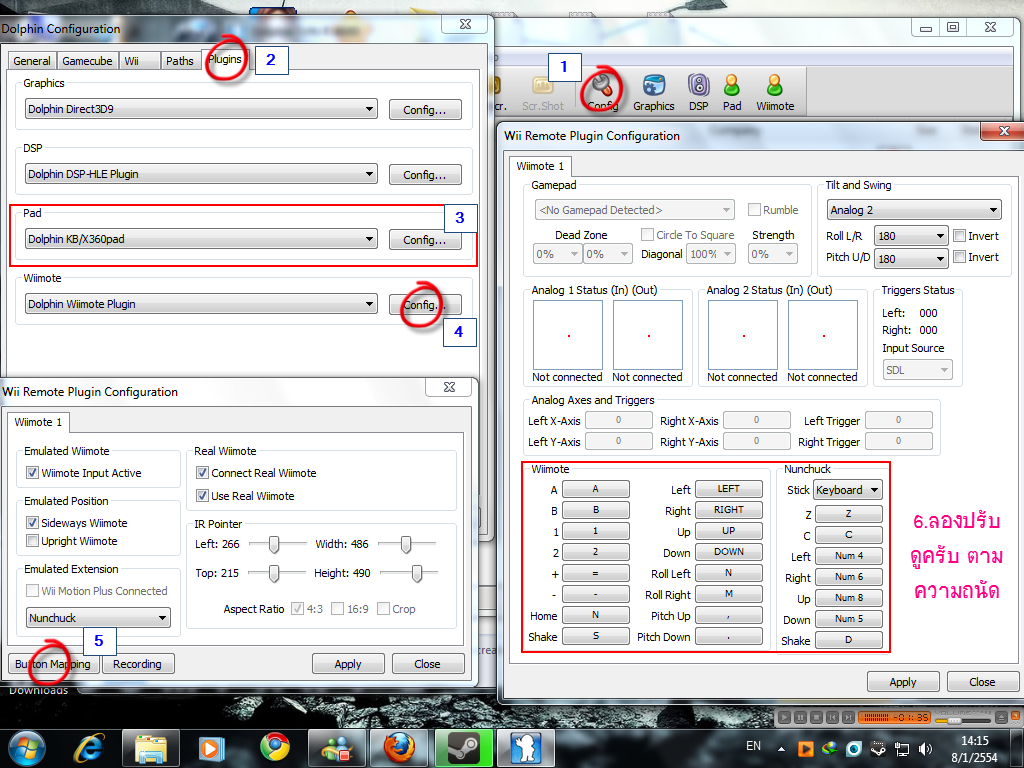Open the DSP speaker toolbar icon
Image resolution: width=1024 pixels, height=768 pixels.
698,92
